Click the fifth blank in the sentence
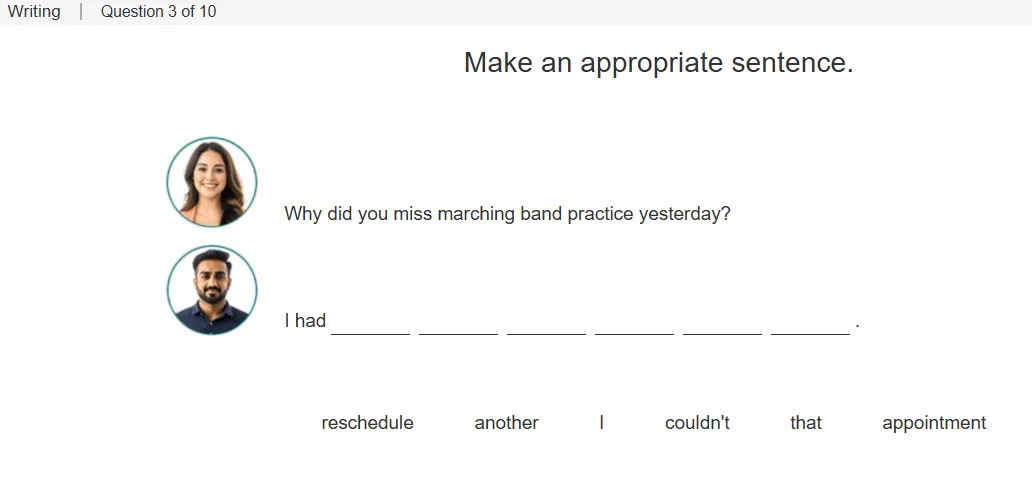1032x478 pixels. tap(723, 324)
